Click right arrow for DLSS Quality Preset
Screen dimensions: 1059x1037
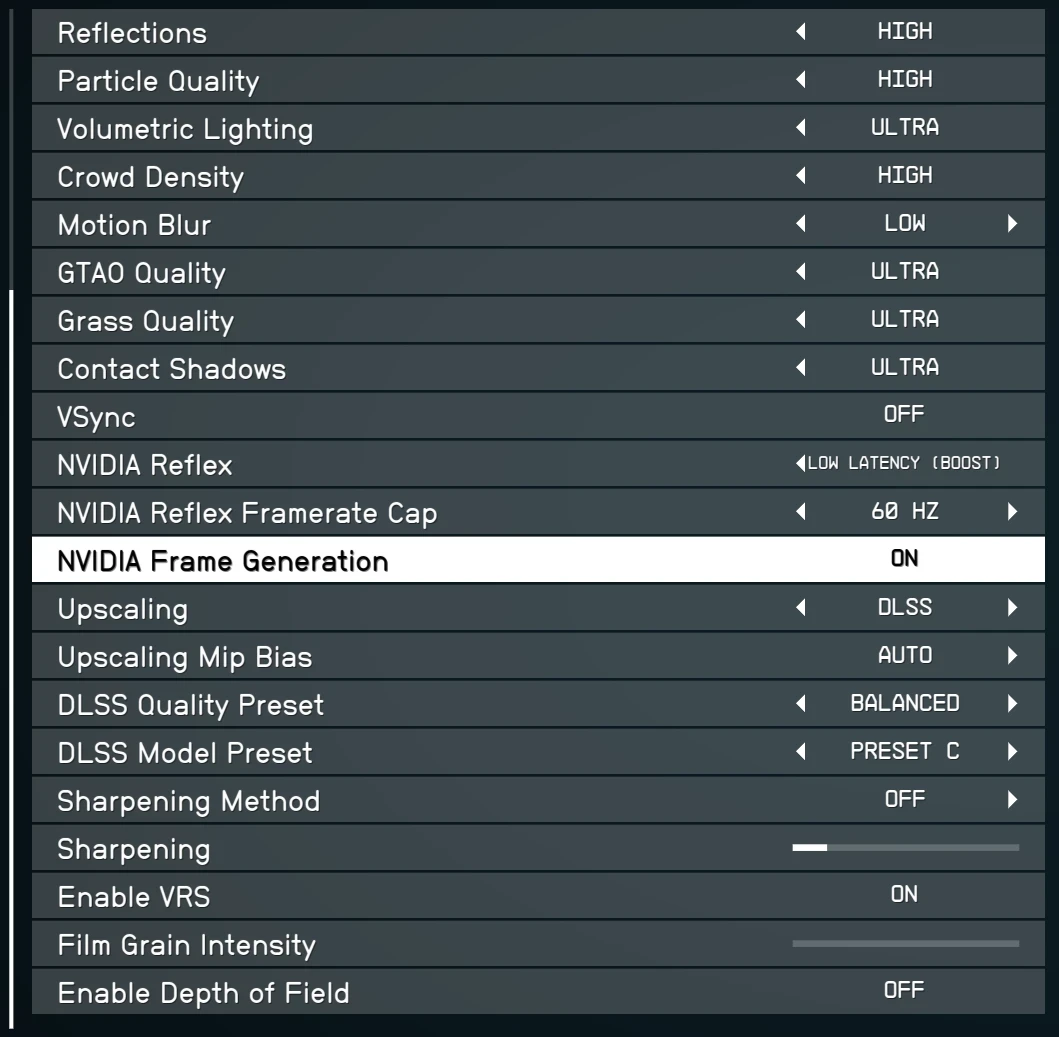(1012, 704)
